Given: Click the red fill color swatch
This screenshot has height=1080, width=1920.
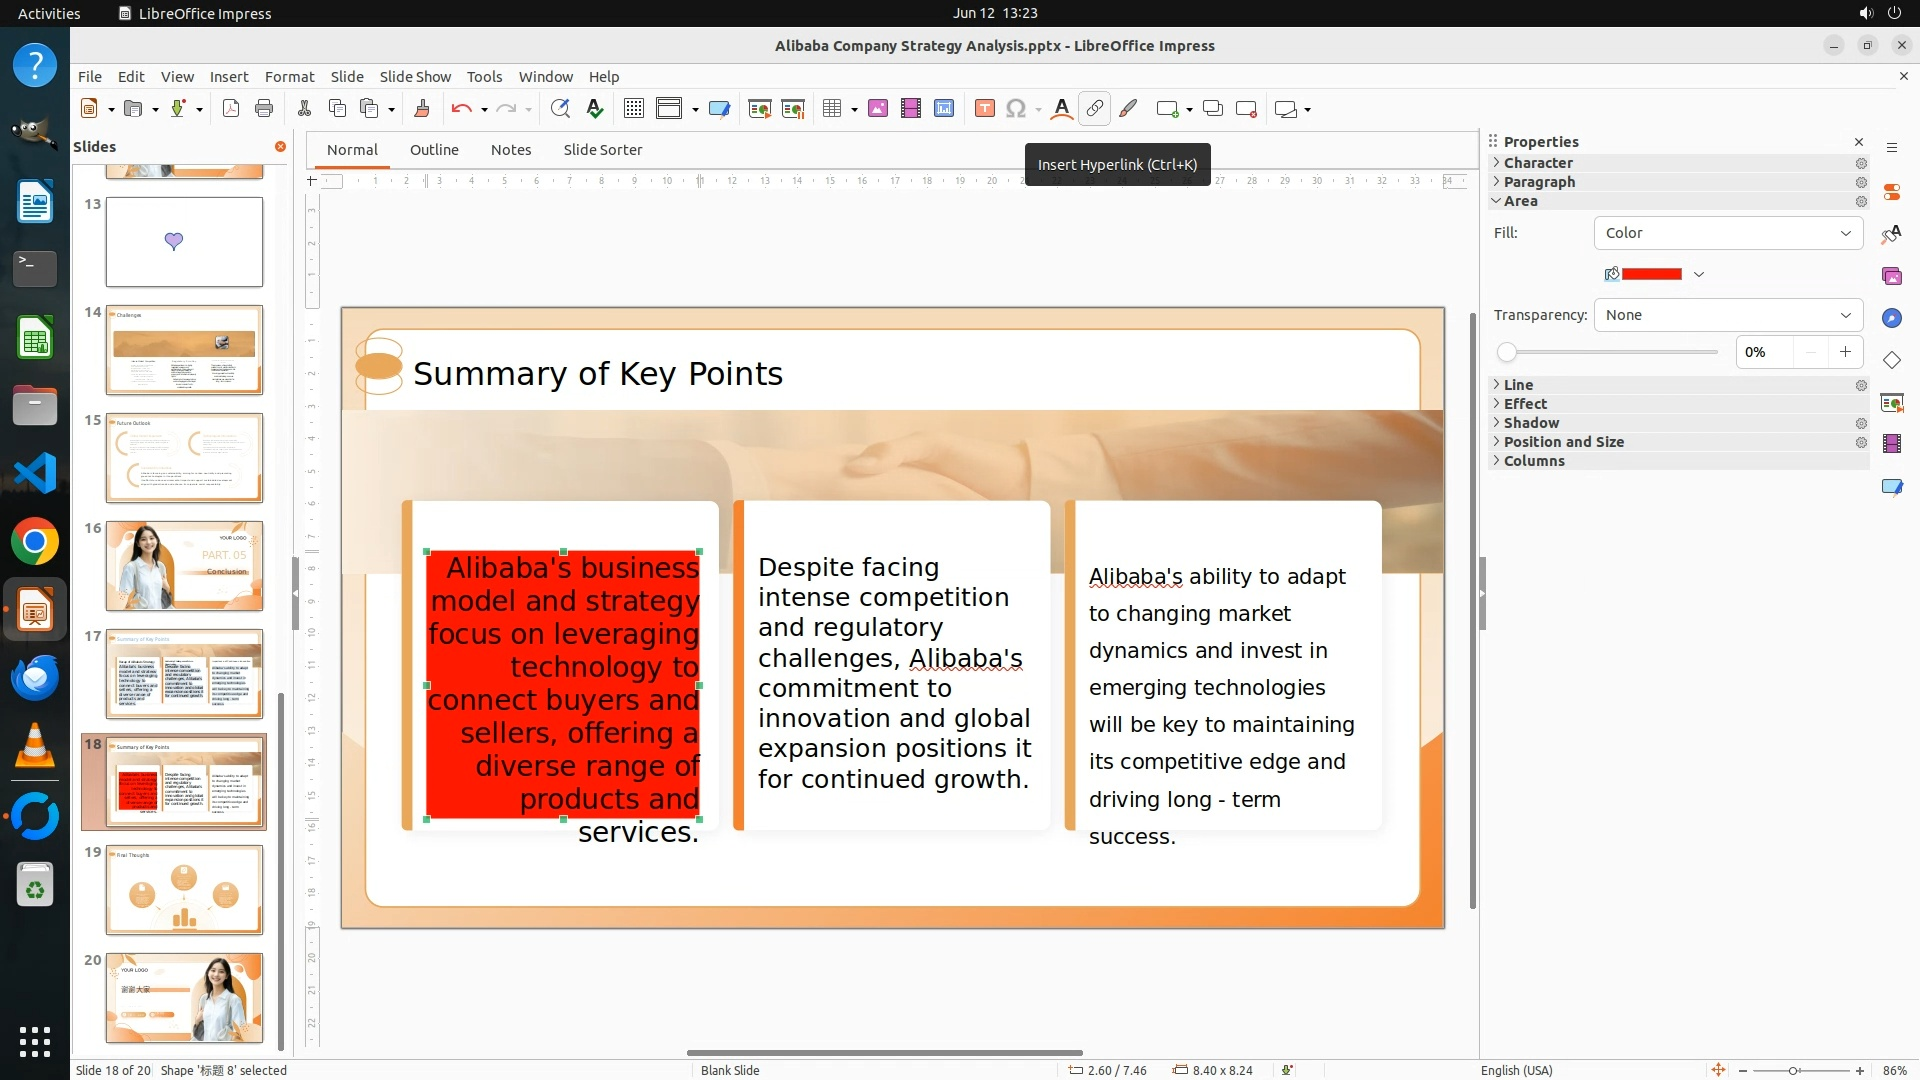Looking at the screenshot, I should pyautogui.click(x=1651, y=274).
